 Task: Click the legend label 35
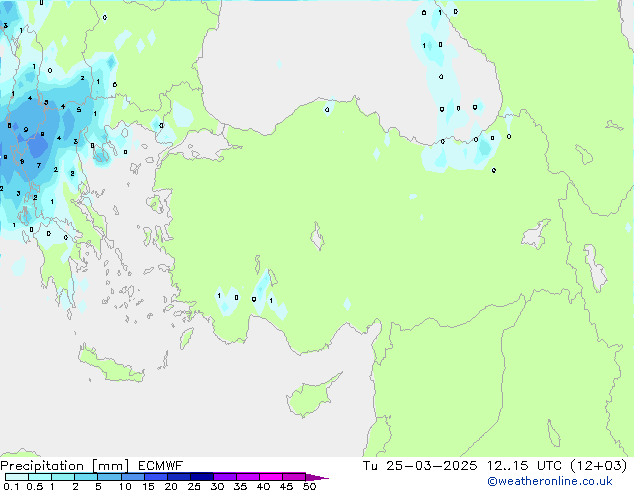tap(240, 486)
